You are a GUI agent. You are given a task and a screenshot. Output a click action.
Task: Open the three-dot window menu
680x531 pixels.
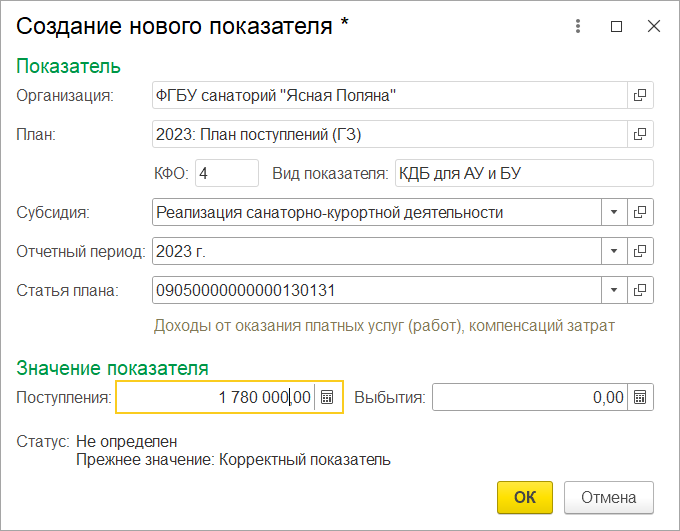point(578,26)
